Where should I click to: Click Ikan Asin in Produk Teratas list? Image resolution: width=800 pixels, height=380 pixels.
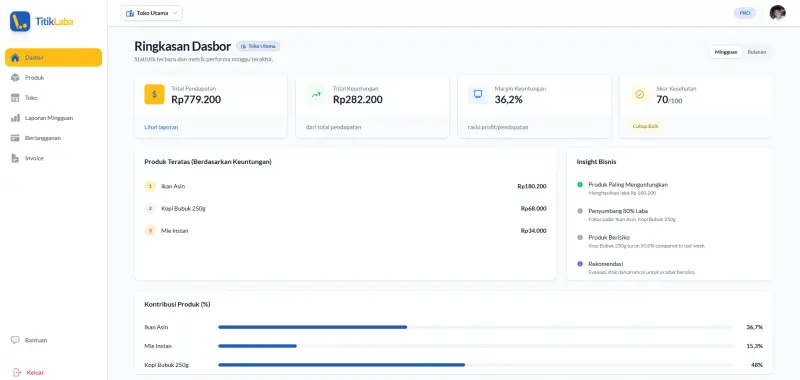(x=173, y=186)
